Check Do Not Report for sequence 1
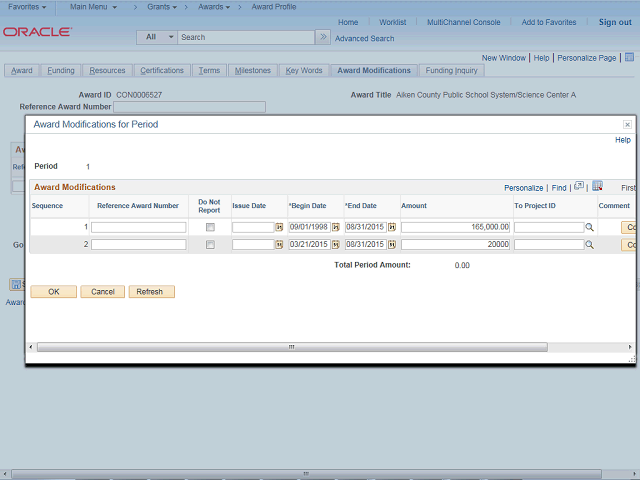The height and width of the screenshot is (480, 640). pos(210,228)
